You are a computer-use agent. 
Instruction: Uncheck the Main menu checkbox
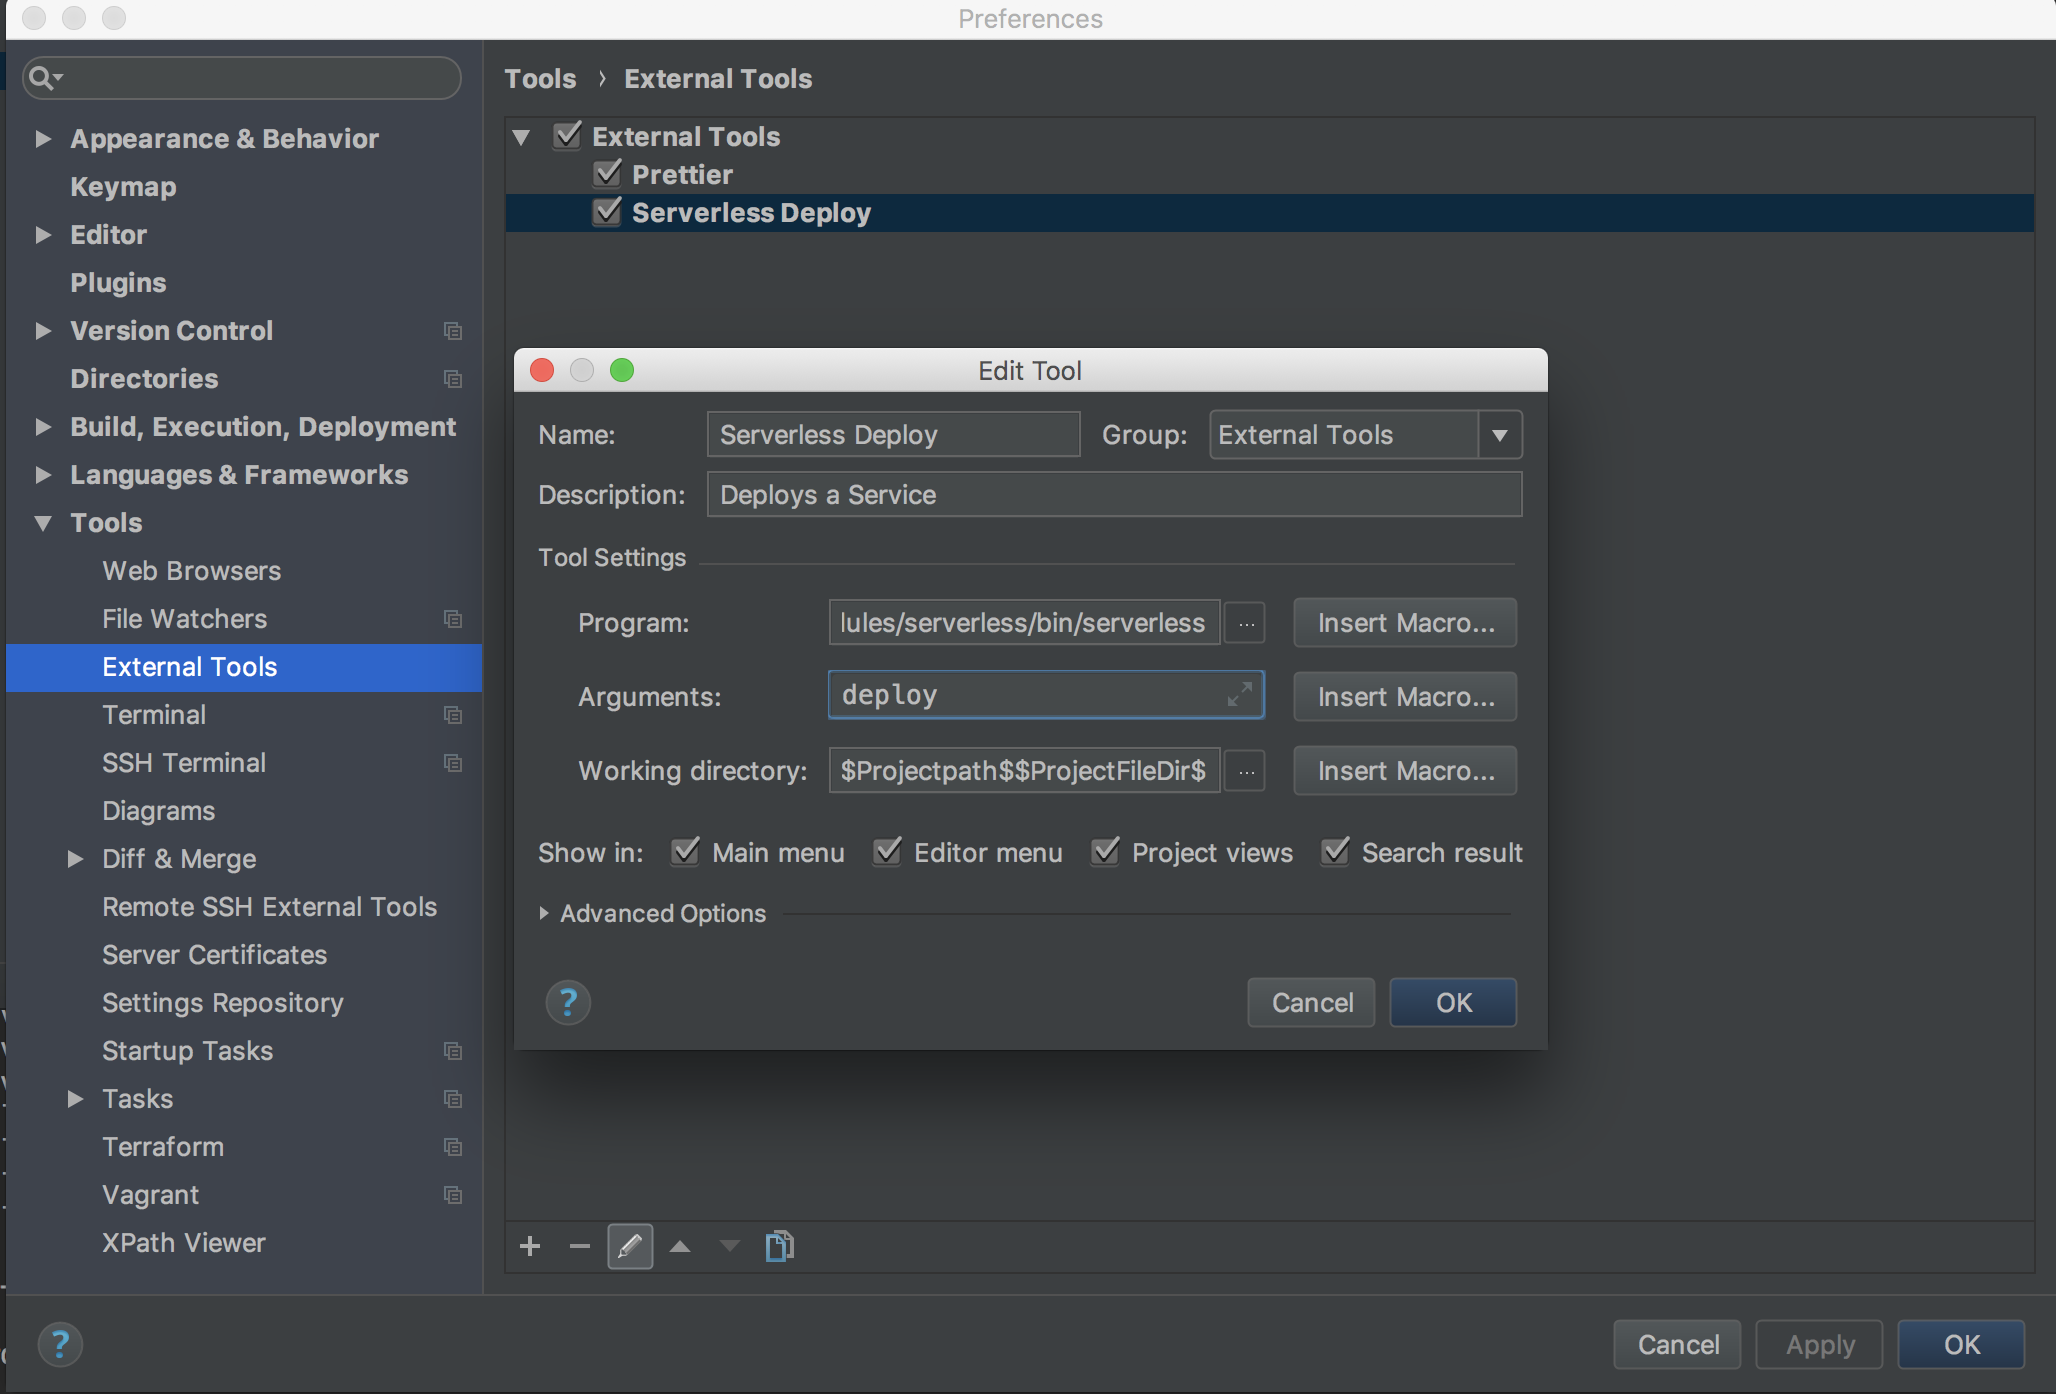685,852
